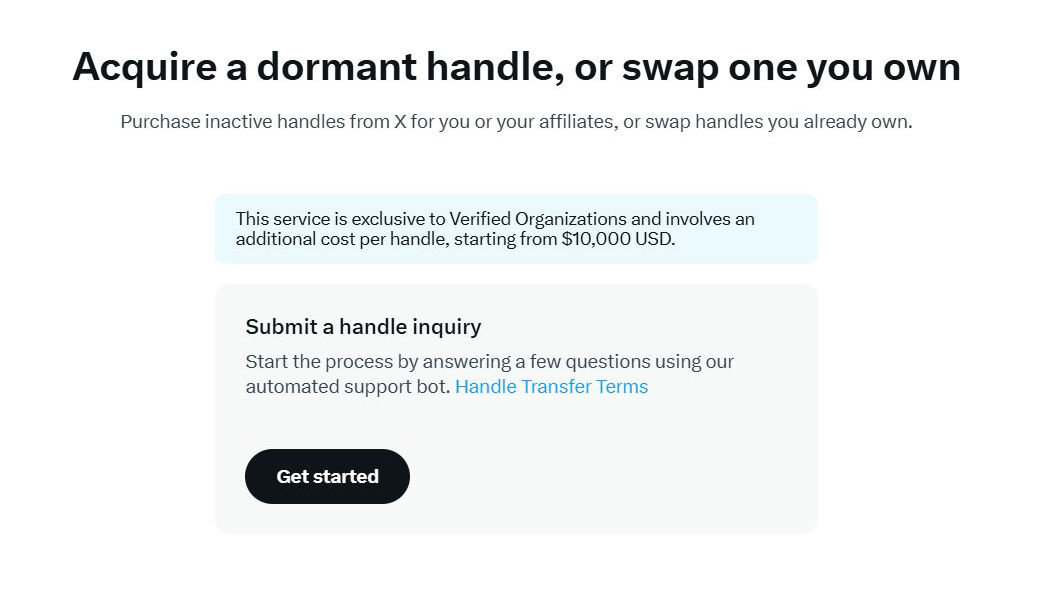Click 'a few questions using our' text

625,361
